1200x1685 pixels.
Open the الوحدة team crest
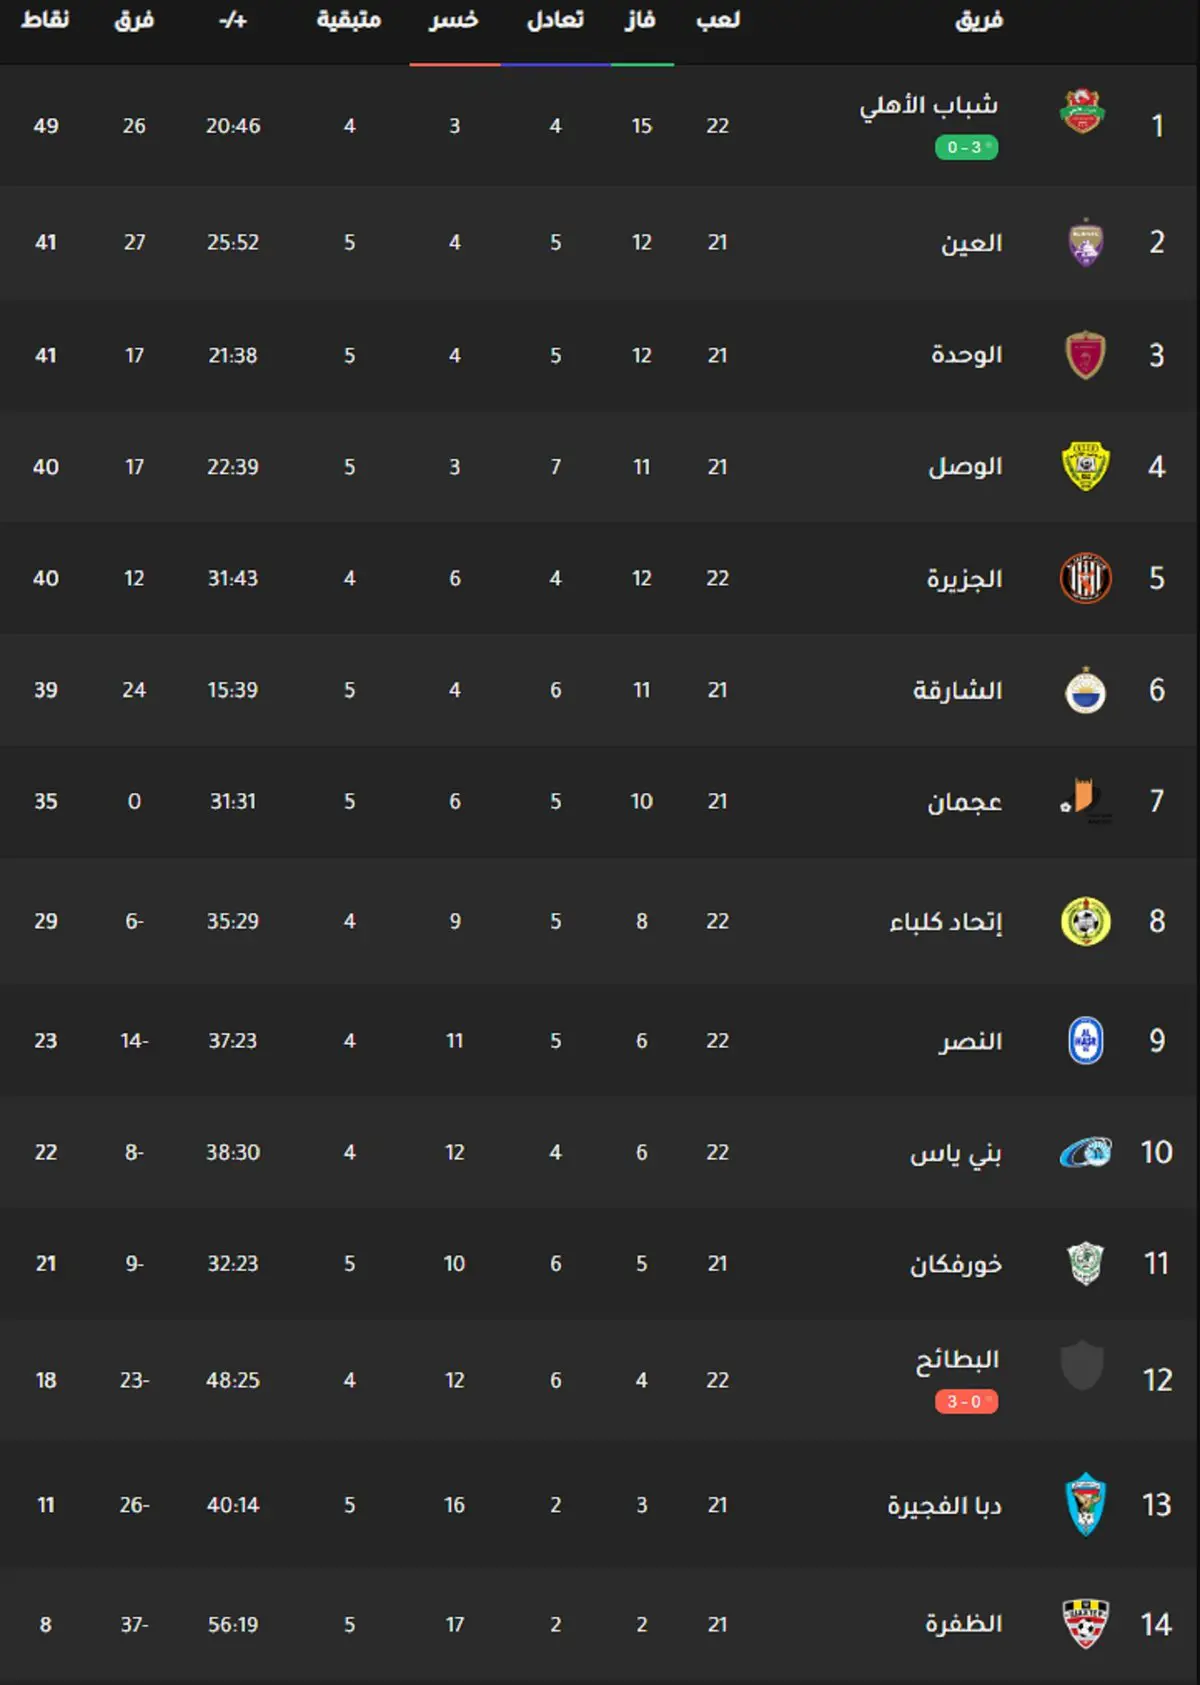(x=1085, y=355)
